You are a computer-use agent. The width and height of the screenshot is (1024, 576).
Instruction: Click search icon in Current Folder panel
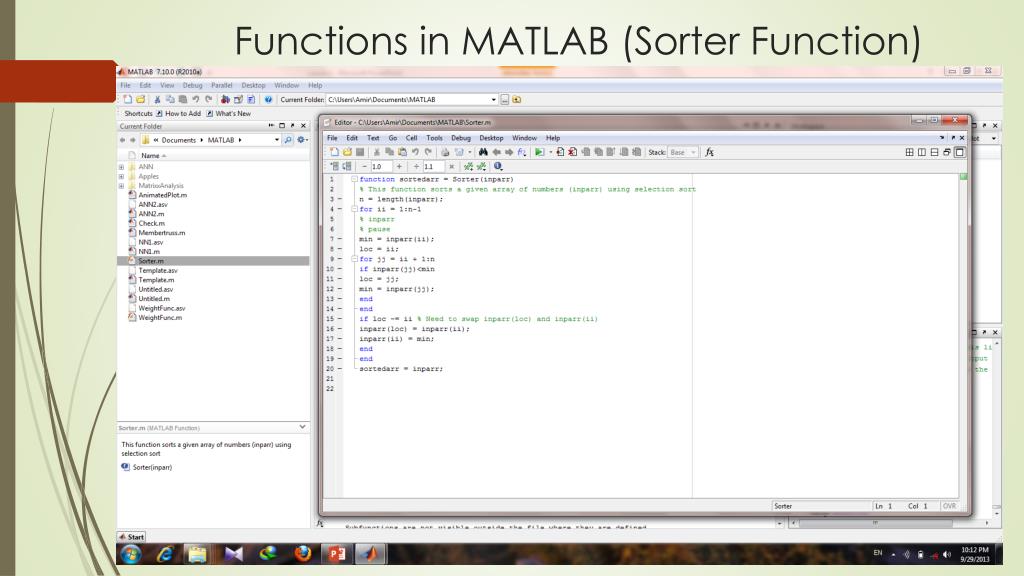pyautogui.click(x=288, y=140)
